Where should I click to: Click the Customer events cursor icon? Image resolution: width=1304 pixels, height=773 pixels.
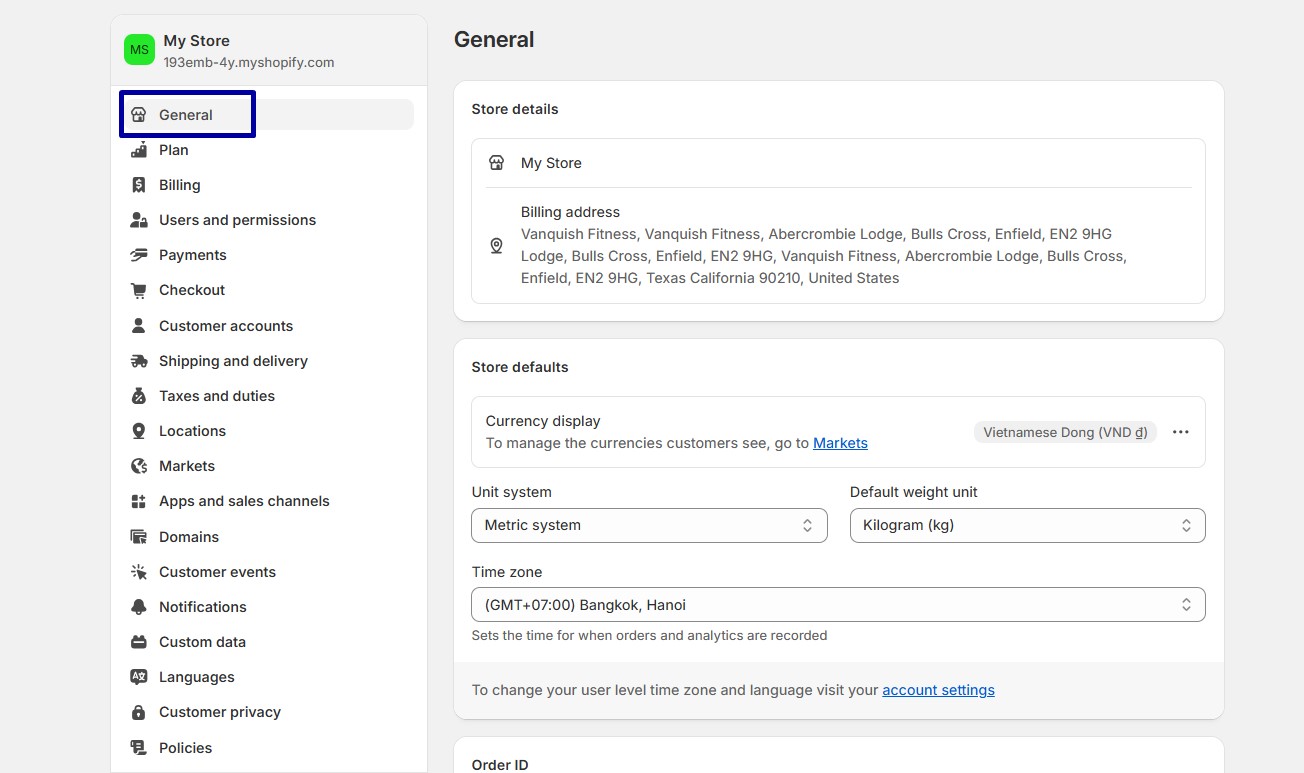click(x=139, y=572)
